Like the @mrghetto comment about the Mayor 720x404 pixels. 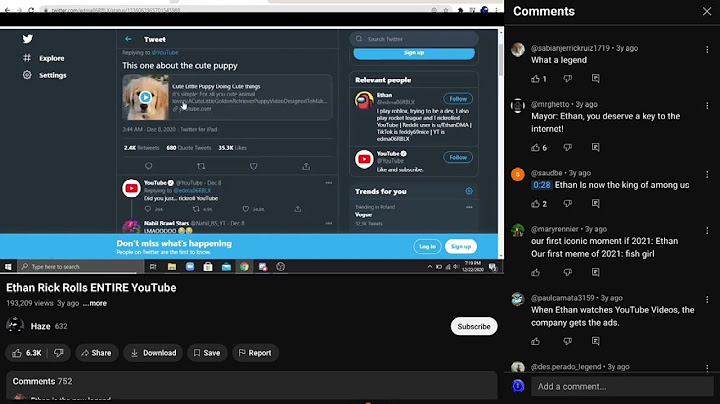click(535, 147)
